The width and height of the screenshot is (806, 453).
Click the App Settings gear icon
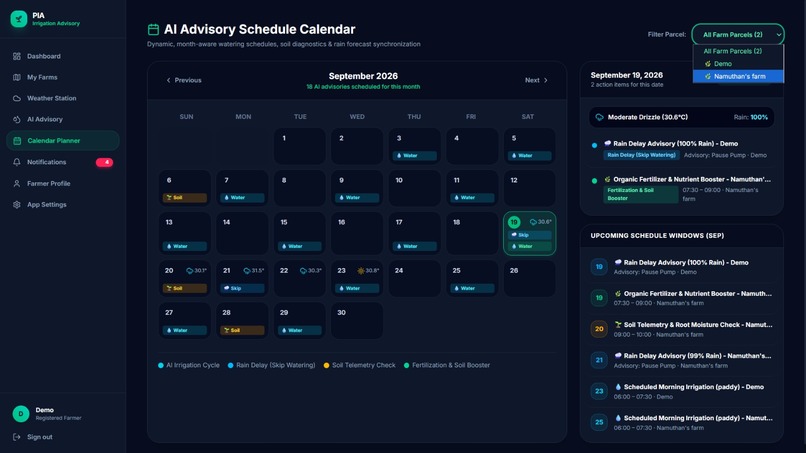point(16,205)
